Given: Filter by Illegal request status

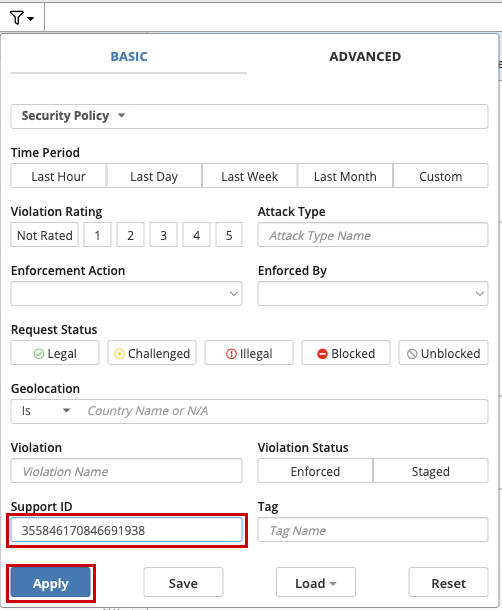Looking at the screenshot, I should pos(249,353).
